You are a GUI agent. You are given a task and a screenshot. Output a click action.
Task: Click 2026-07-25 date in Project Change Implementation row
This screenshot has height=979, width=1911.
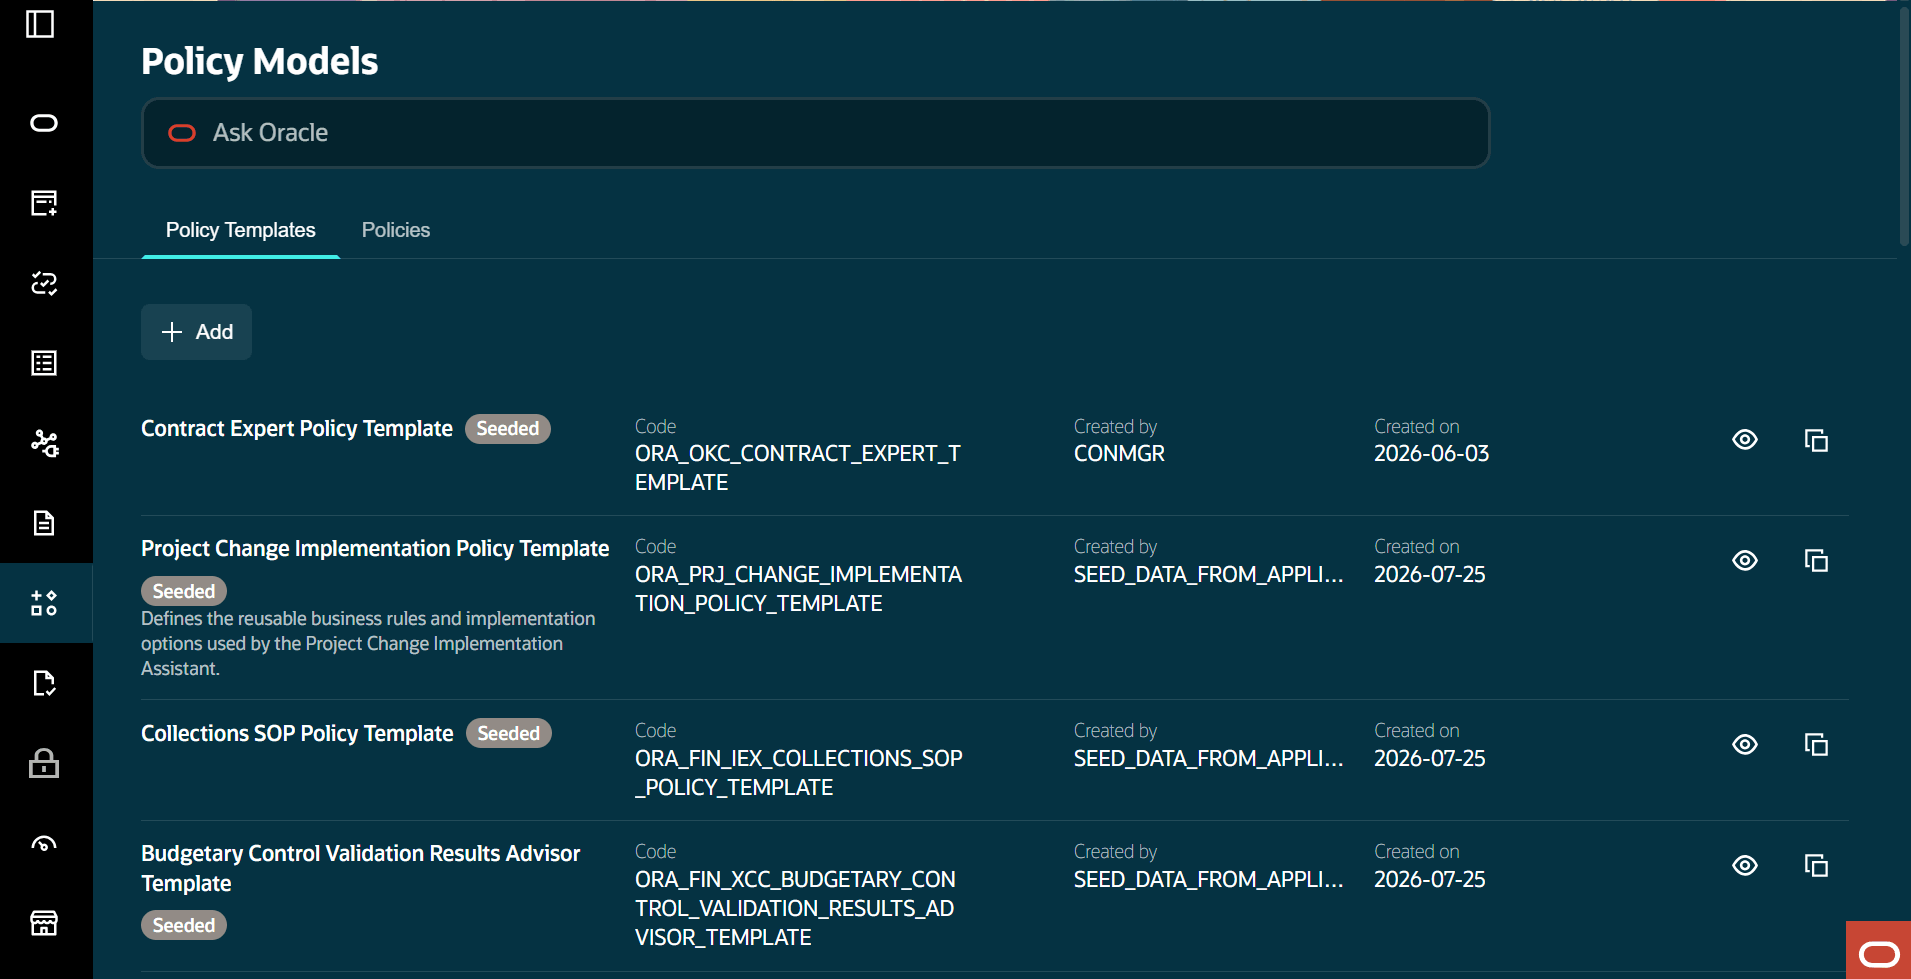tap(1430, 575)
